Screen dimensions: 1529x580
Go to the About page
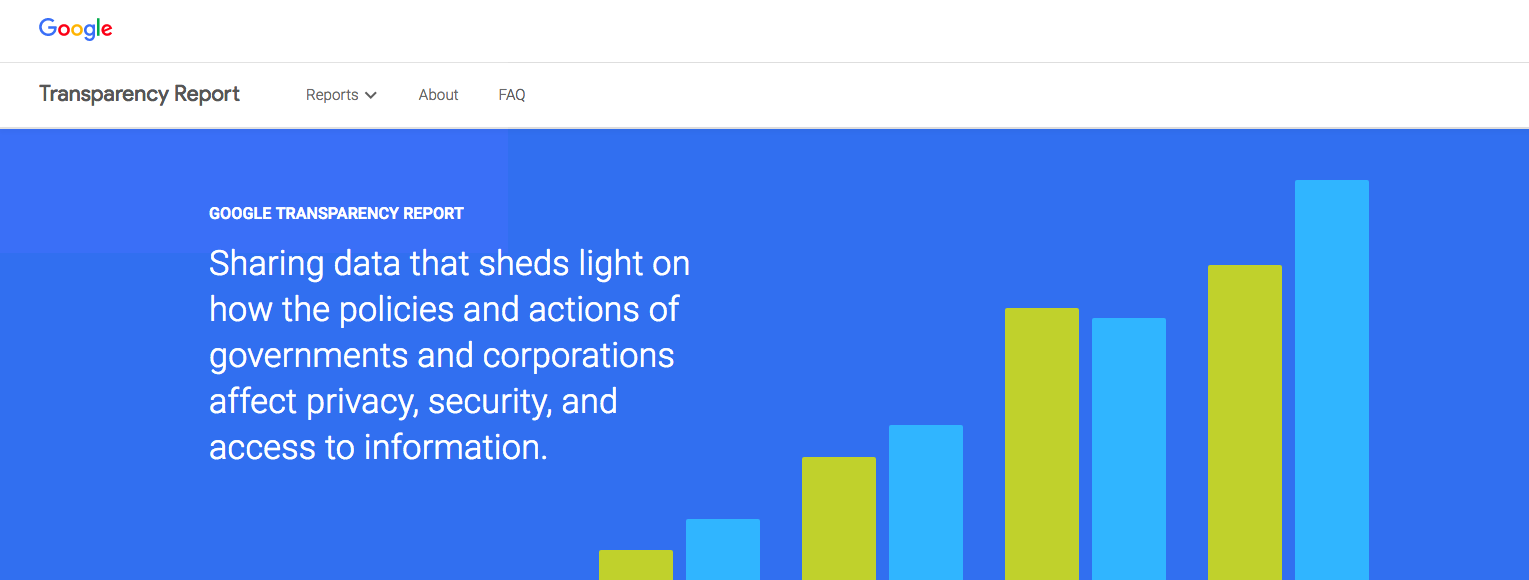pos(438,95)
